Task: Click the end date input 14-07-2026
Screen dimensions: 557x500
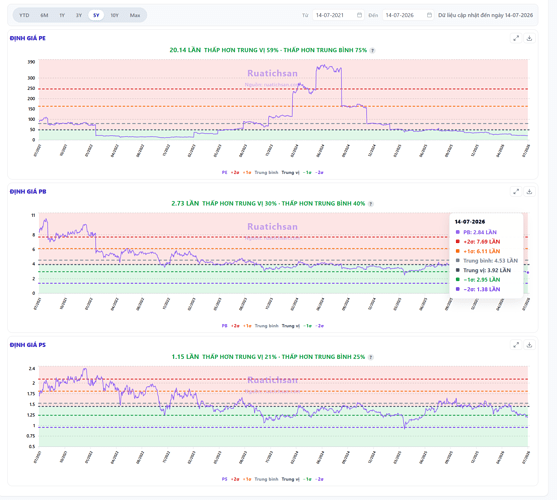Action: point(408,15)
